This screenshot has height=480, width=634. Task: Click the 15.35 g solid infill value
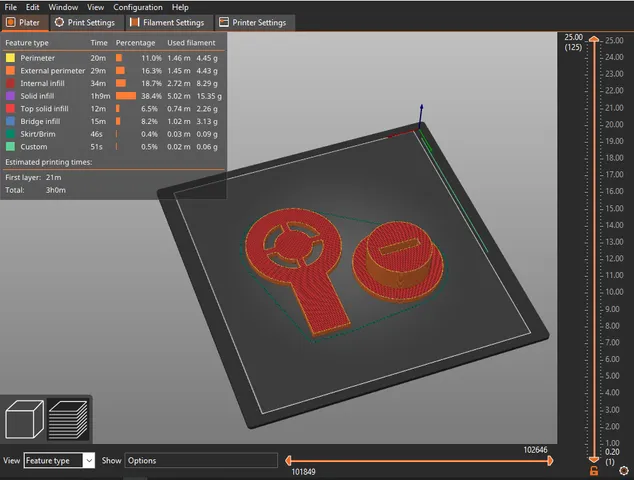click(209, 96)
